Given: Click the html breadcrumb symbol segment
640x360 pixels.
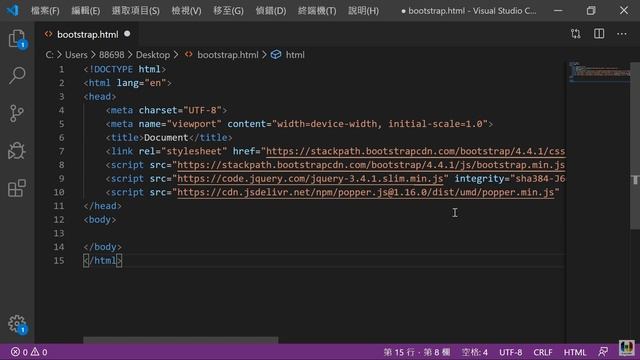Looking at the screenshot, I should click(x=295, y=55).
